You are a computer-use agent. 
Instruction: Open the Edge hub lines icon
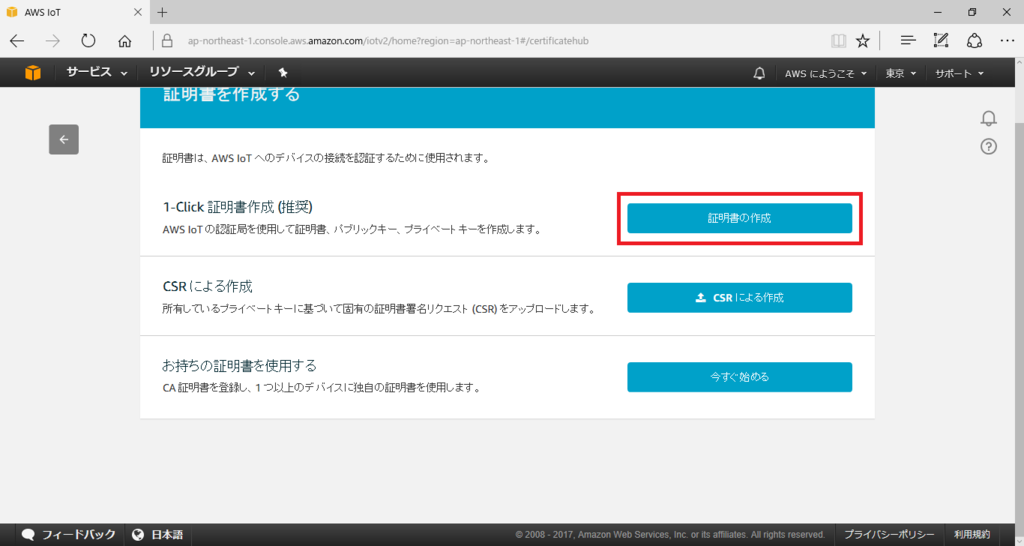click(x=908, y=40)
